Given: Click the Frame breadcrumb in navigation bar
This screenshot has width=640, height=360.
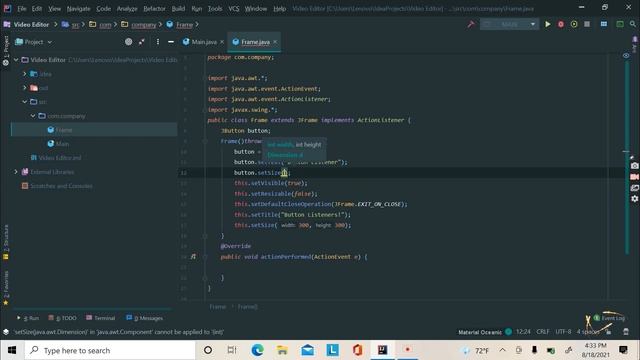Looking at the screenshot, I should [184, 24].
